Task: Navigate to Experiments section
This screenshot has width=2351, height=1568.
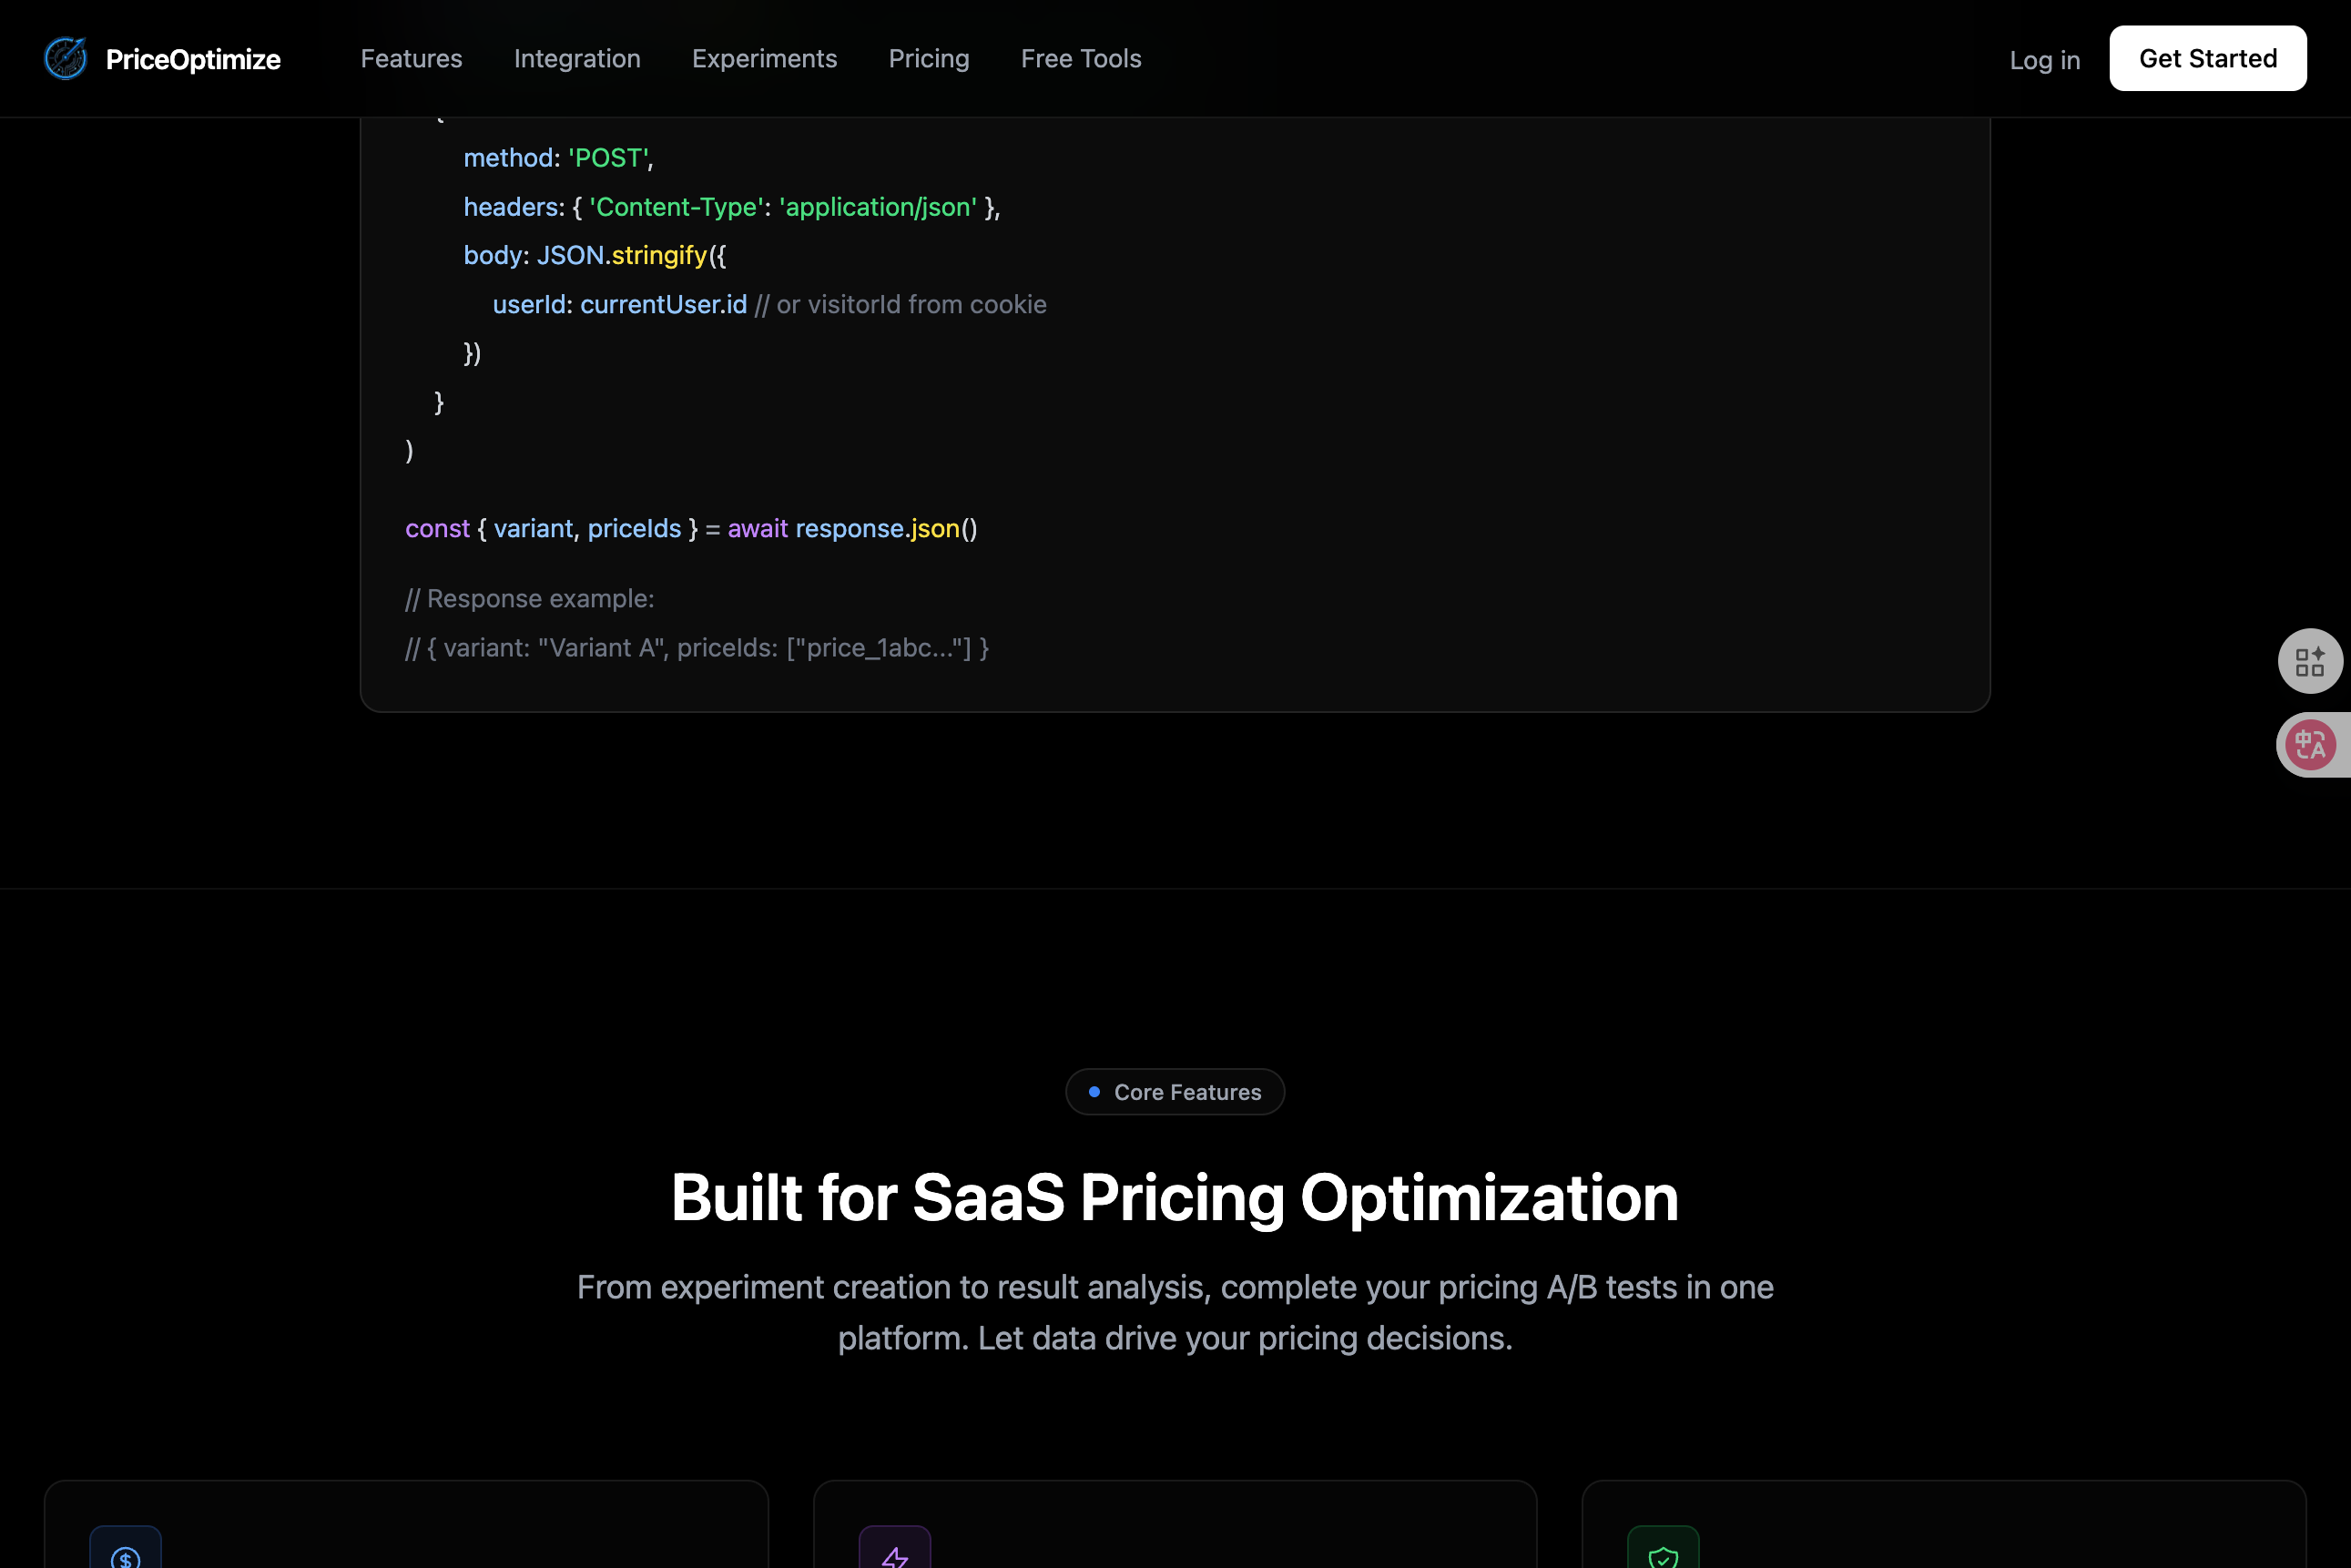Action: [764, 59]
